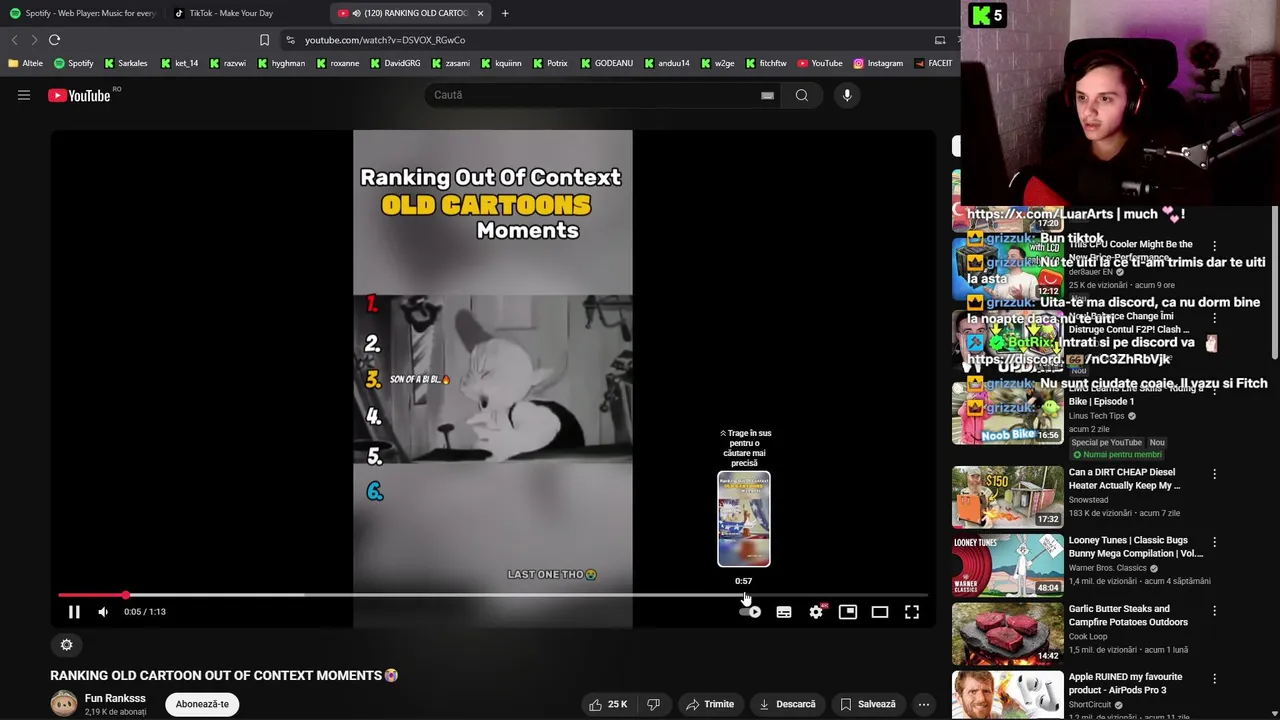Bookmark this page with the bookmark icon

pos(264,40)
